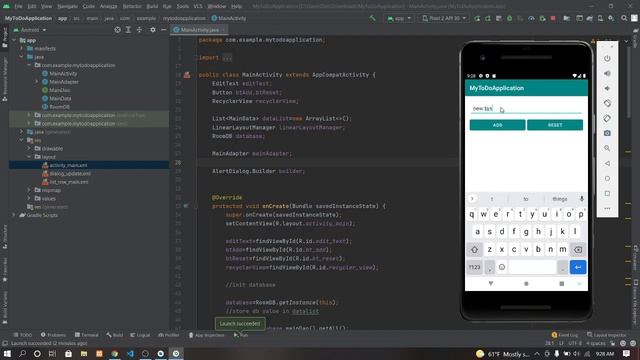Open the Navigate menu
This screenshot has width=640, height=360.
click(x=67, y=6)
